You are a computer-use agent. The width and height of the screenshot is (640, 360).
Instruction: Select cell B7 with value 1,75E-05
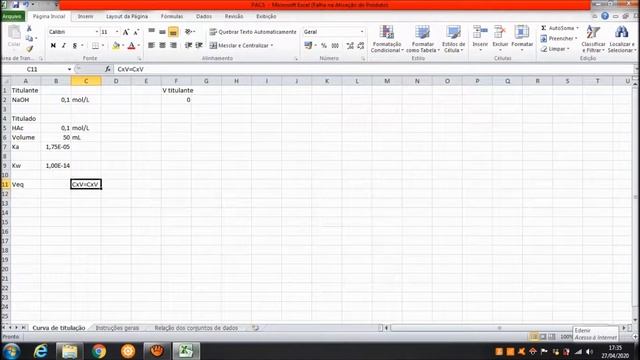point(56,147)
